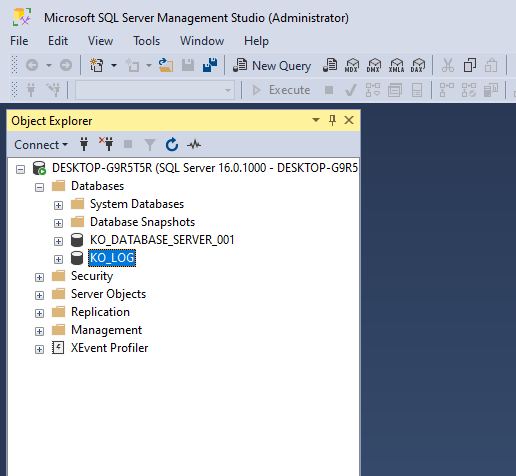Screen dimensions: 516x476
Task: Click the XMLA query icon
Action: click(x=396, y=65)
